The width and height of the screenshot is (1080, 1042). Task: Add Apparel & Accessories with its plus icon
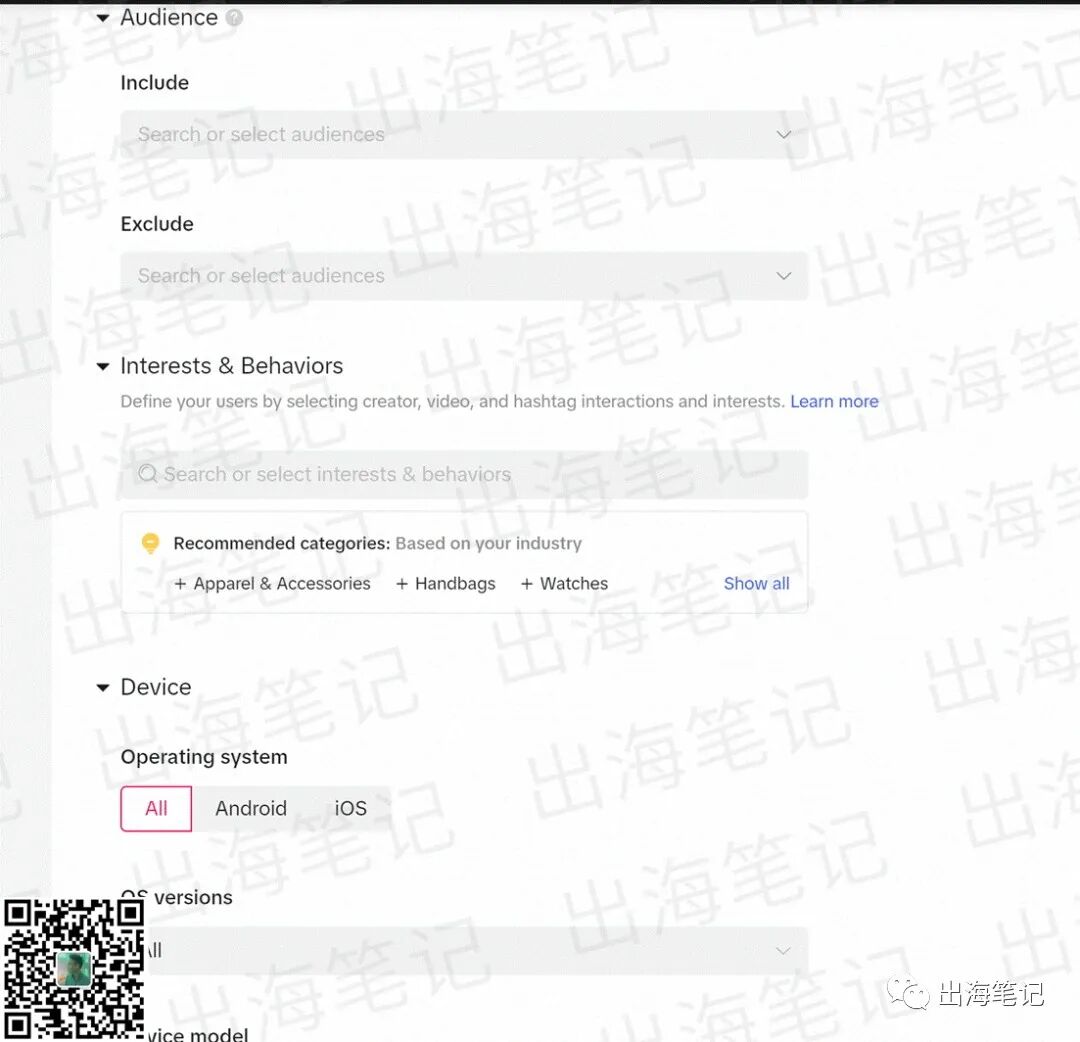[x=183, y=583]
